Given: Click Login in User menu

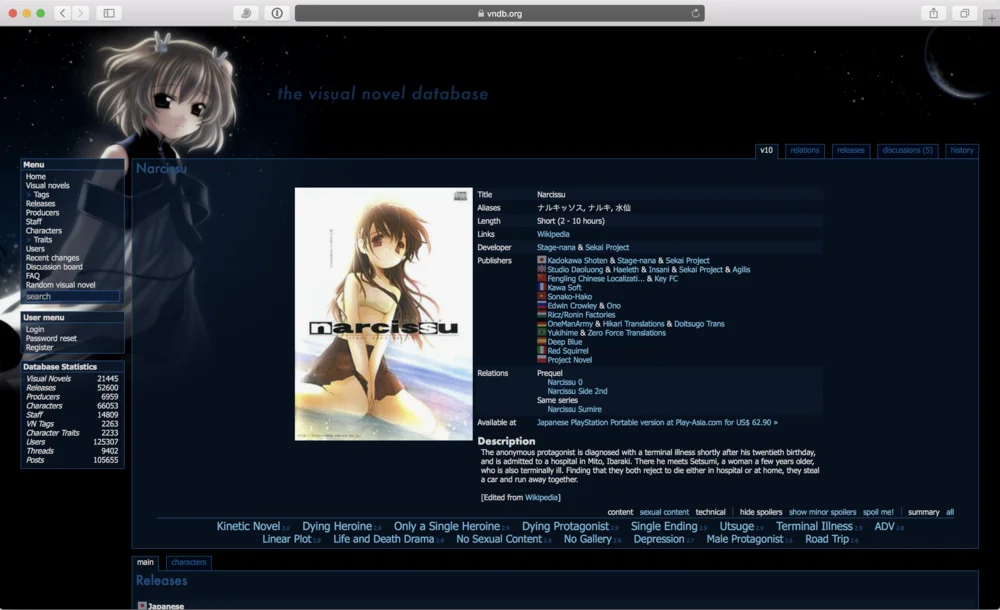Looking at the screenshot, I should 35,329.
